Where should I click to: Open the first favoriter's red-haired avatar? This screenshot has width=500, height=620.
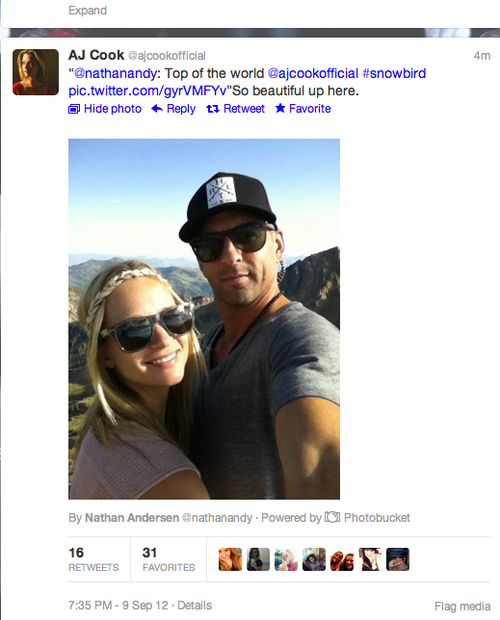click(x=230, y=559)
